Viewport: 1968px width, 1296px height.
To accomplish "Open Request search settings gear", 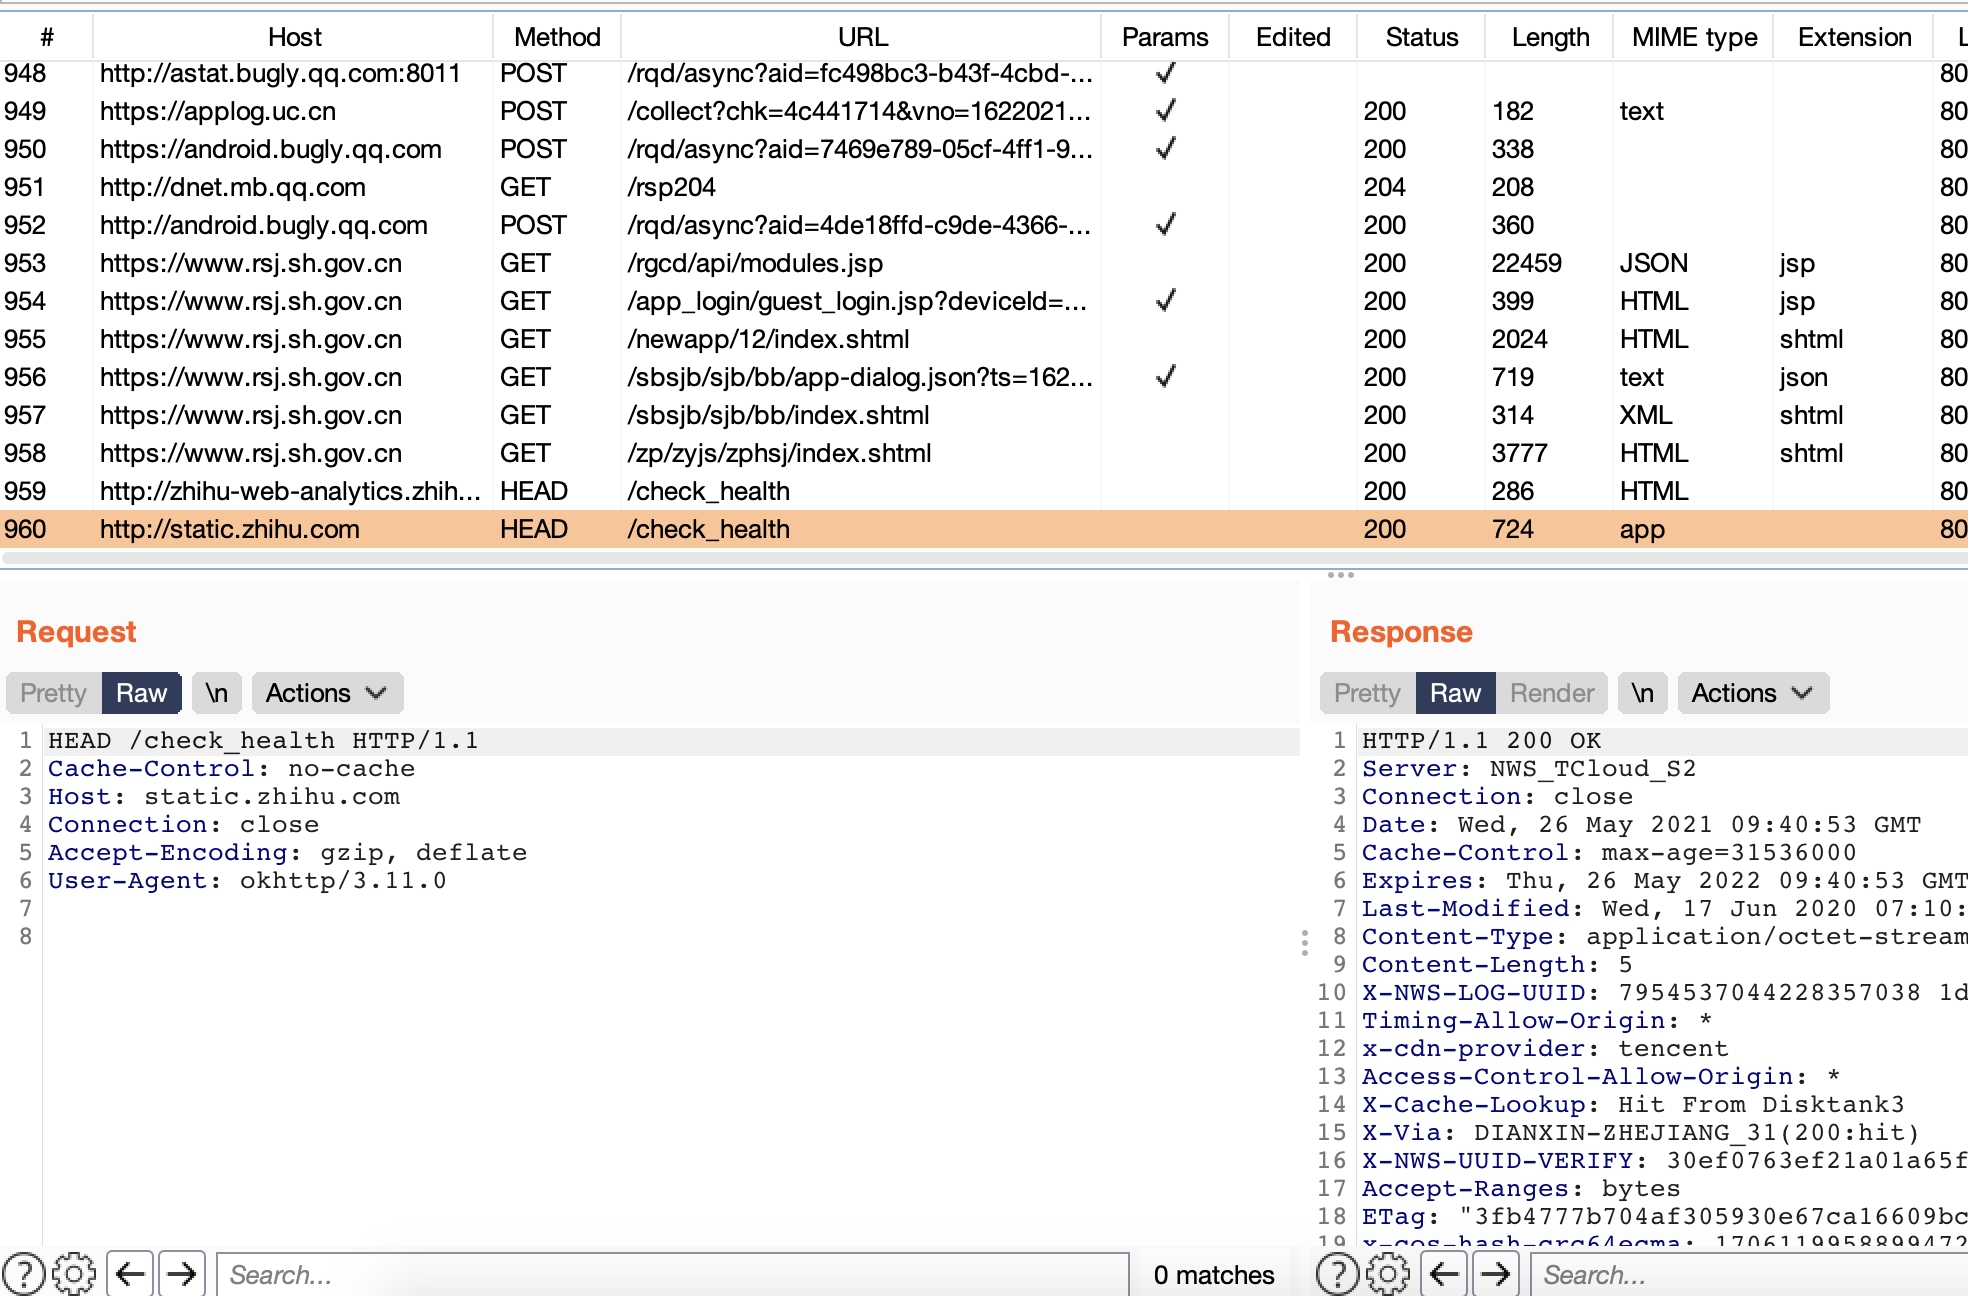I will [74, 1274].
